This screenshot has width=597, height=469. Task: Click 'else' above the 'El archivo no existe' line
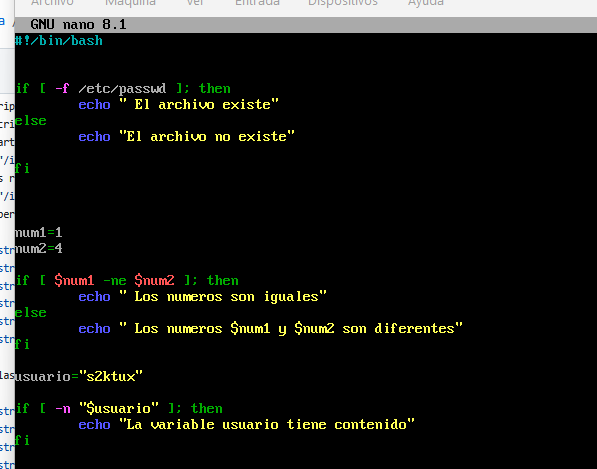[x=30, y=121]
